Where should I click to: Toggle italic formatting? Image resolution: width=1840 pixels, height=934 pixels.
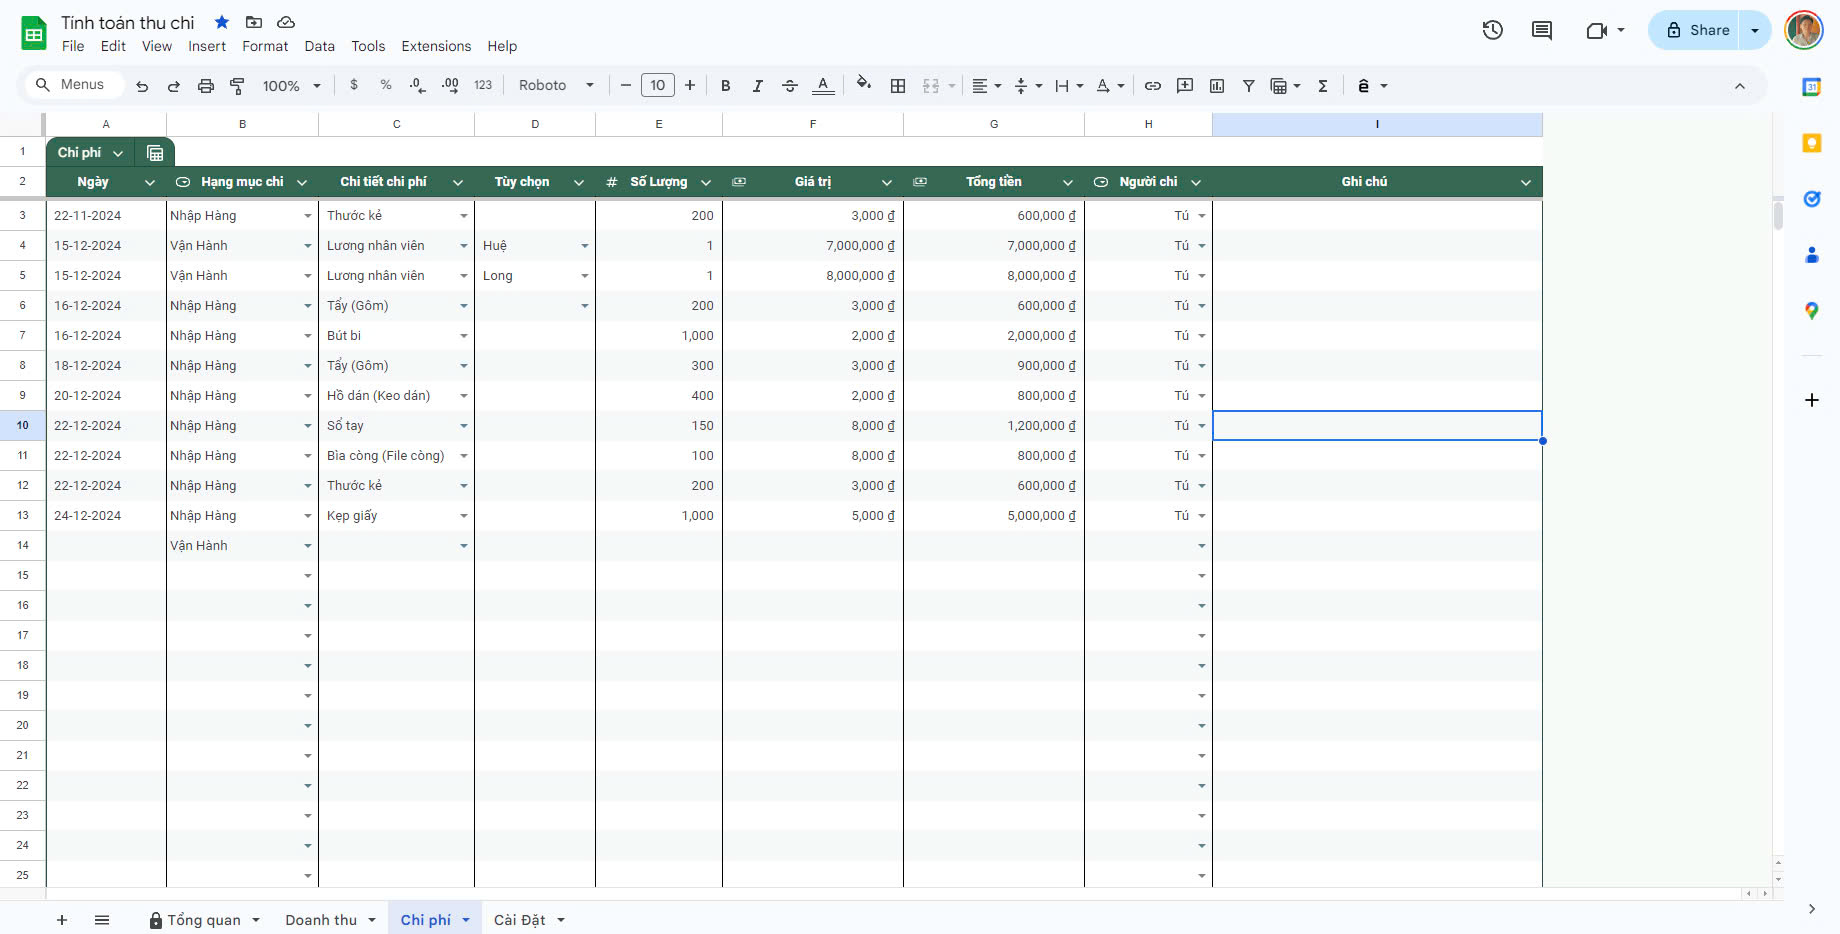point(758,86)
